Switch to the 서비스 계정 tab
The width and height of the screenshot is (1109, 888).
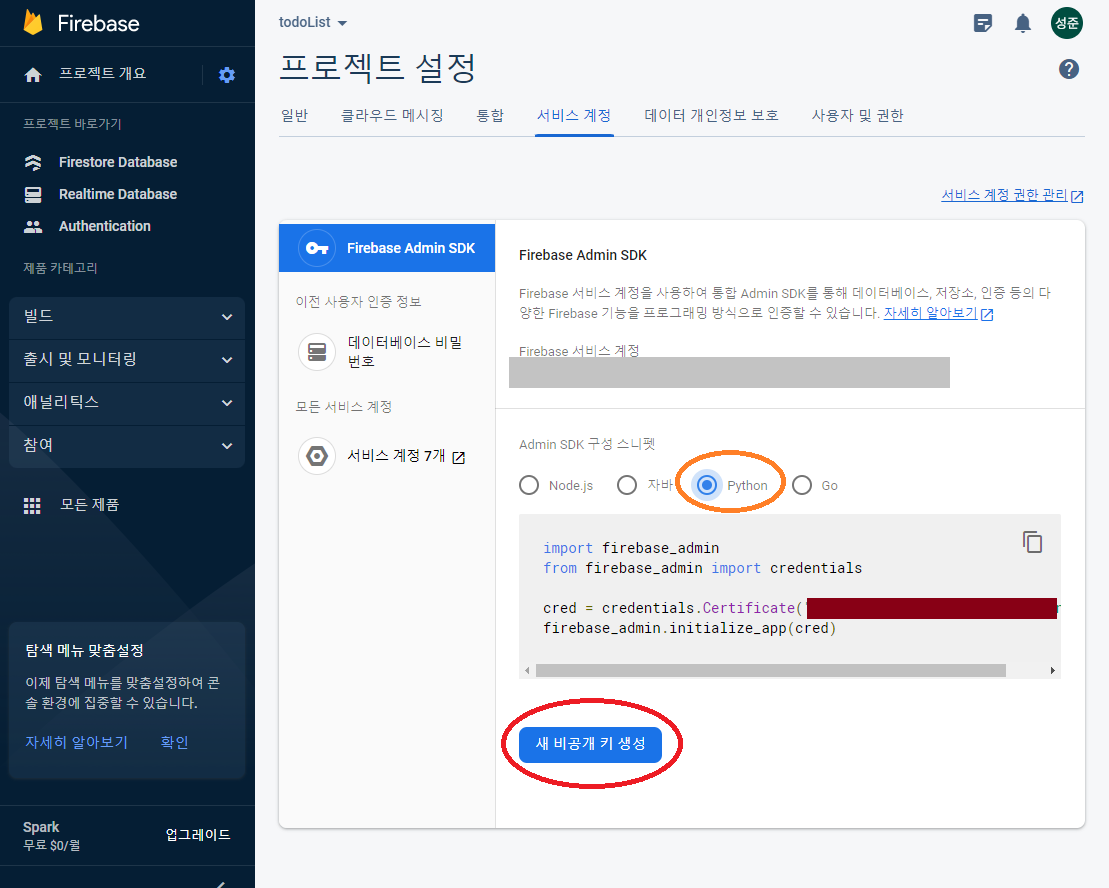(574, 115)
